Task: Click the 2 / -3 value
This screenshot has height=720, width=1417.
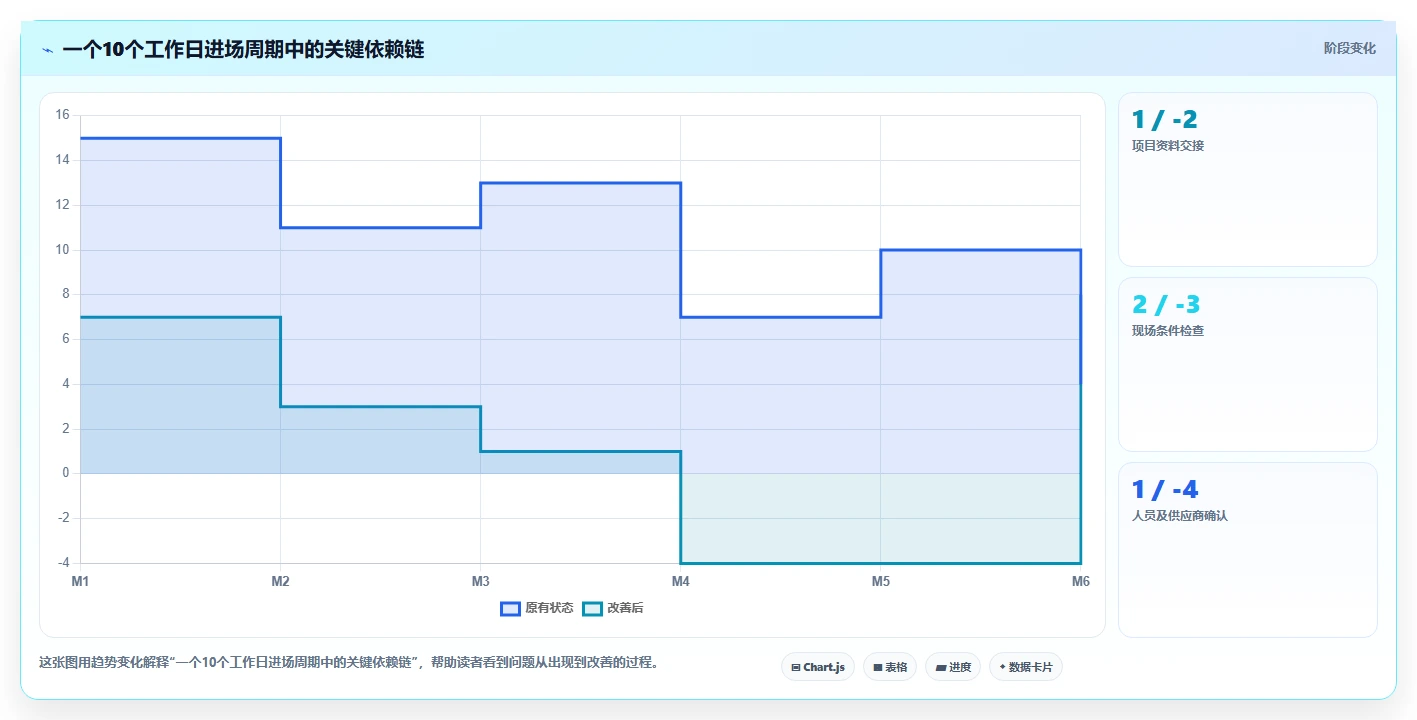Action: pos(1166,305)
